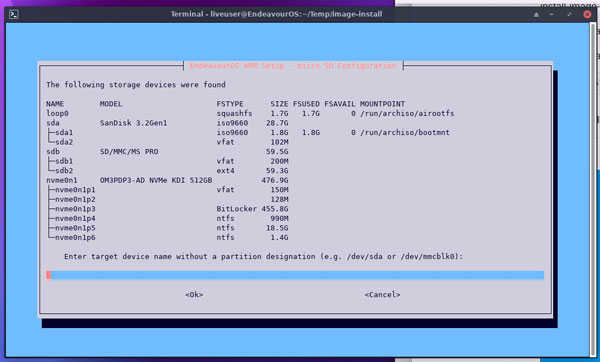The height and width of the screenshot is (362, 600).
Task: Click the nvme0n1p3 BitLocker partition row
Action: (x=167, y=209)
